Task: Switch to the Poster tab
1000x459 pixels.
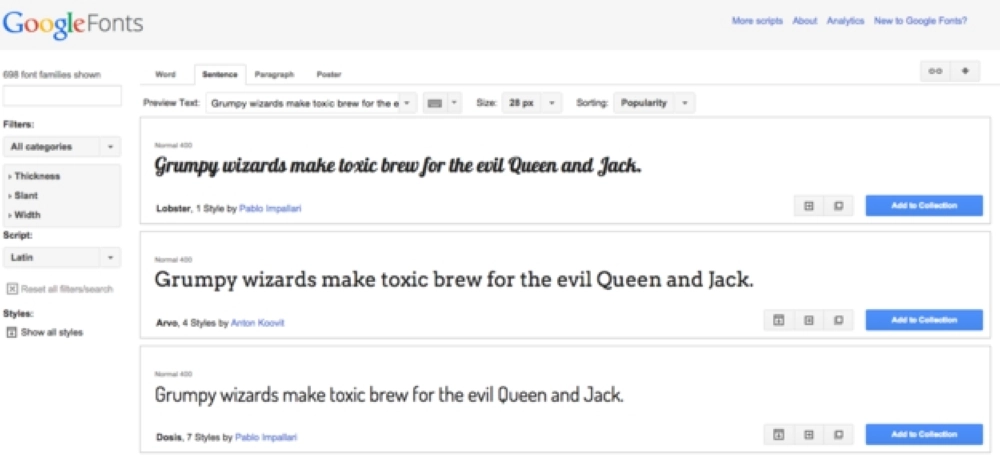Action: (x=329, y=74)
